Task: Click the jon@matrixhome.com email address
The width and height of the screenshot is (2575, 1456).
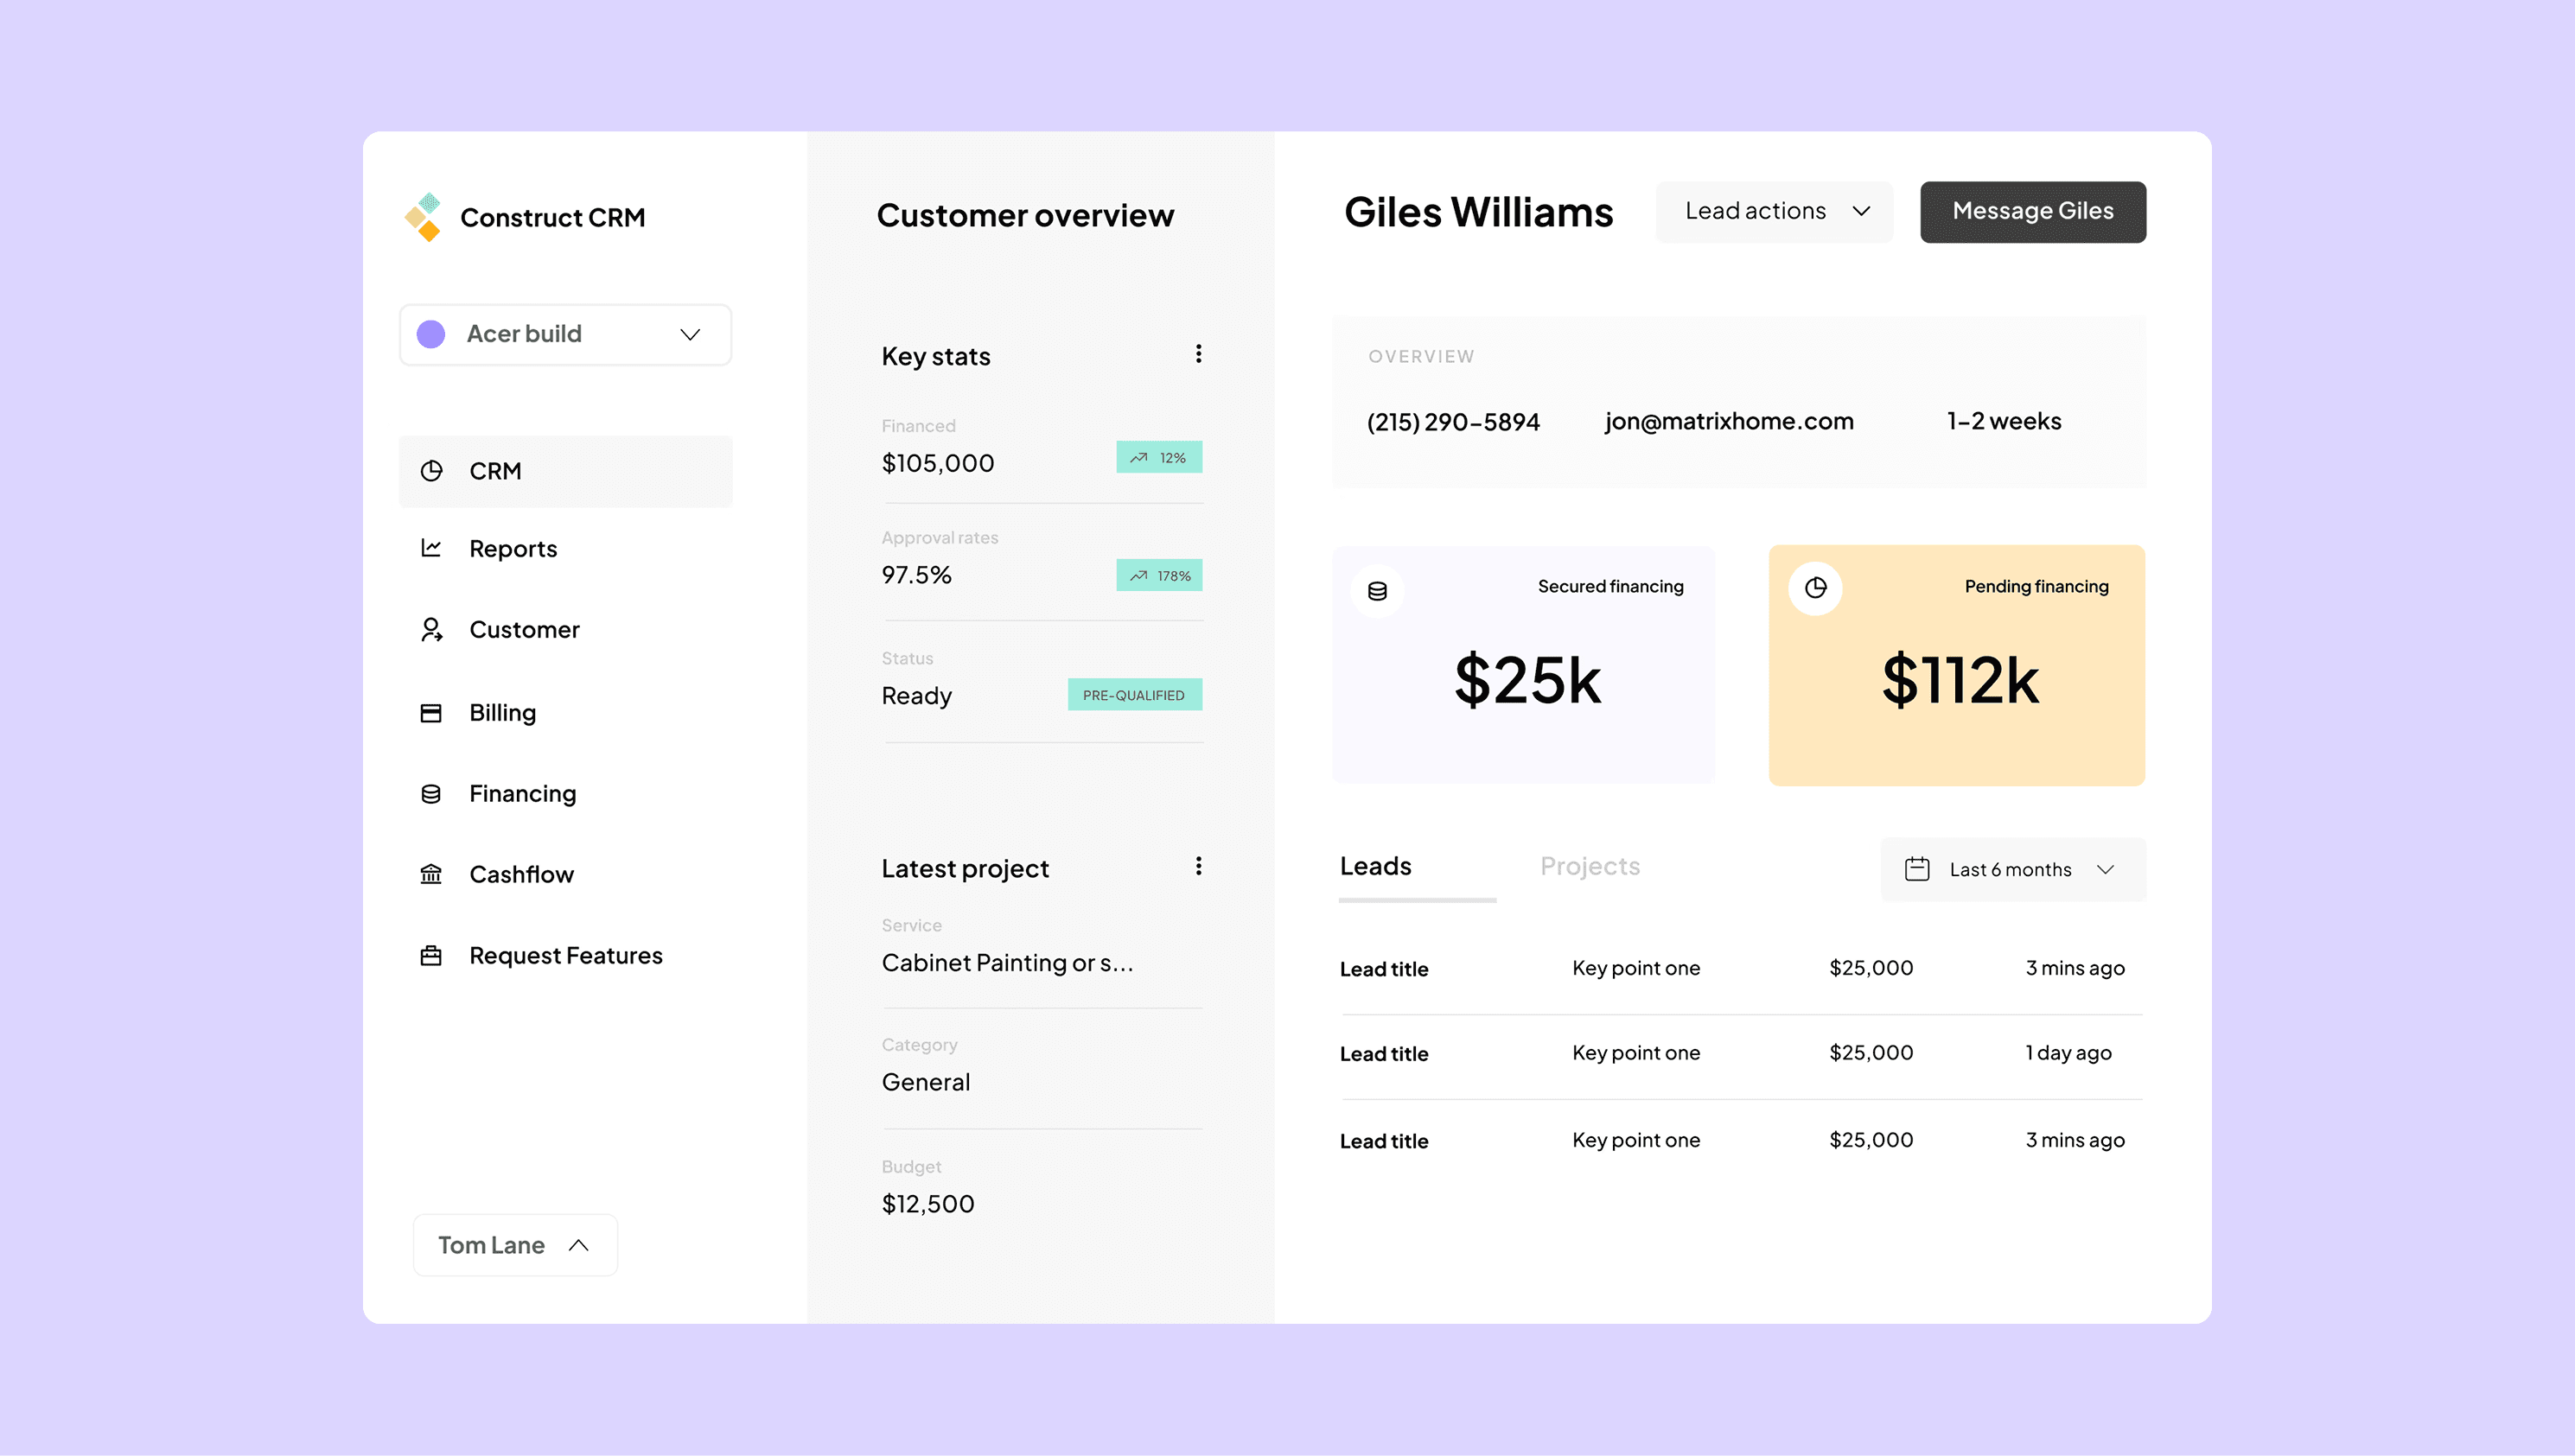Action: coord(1729,422)
